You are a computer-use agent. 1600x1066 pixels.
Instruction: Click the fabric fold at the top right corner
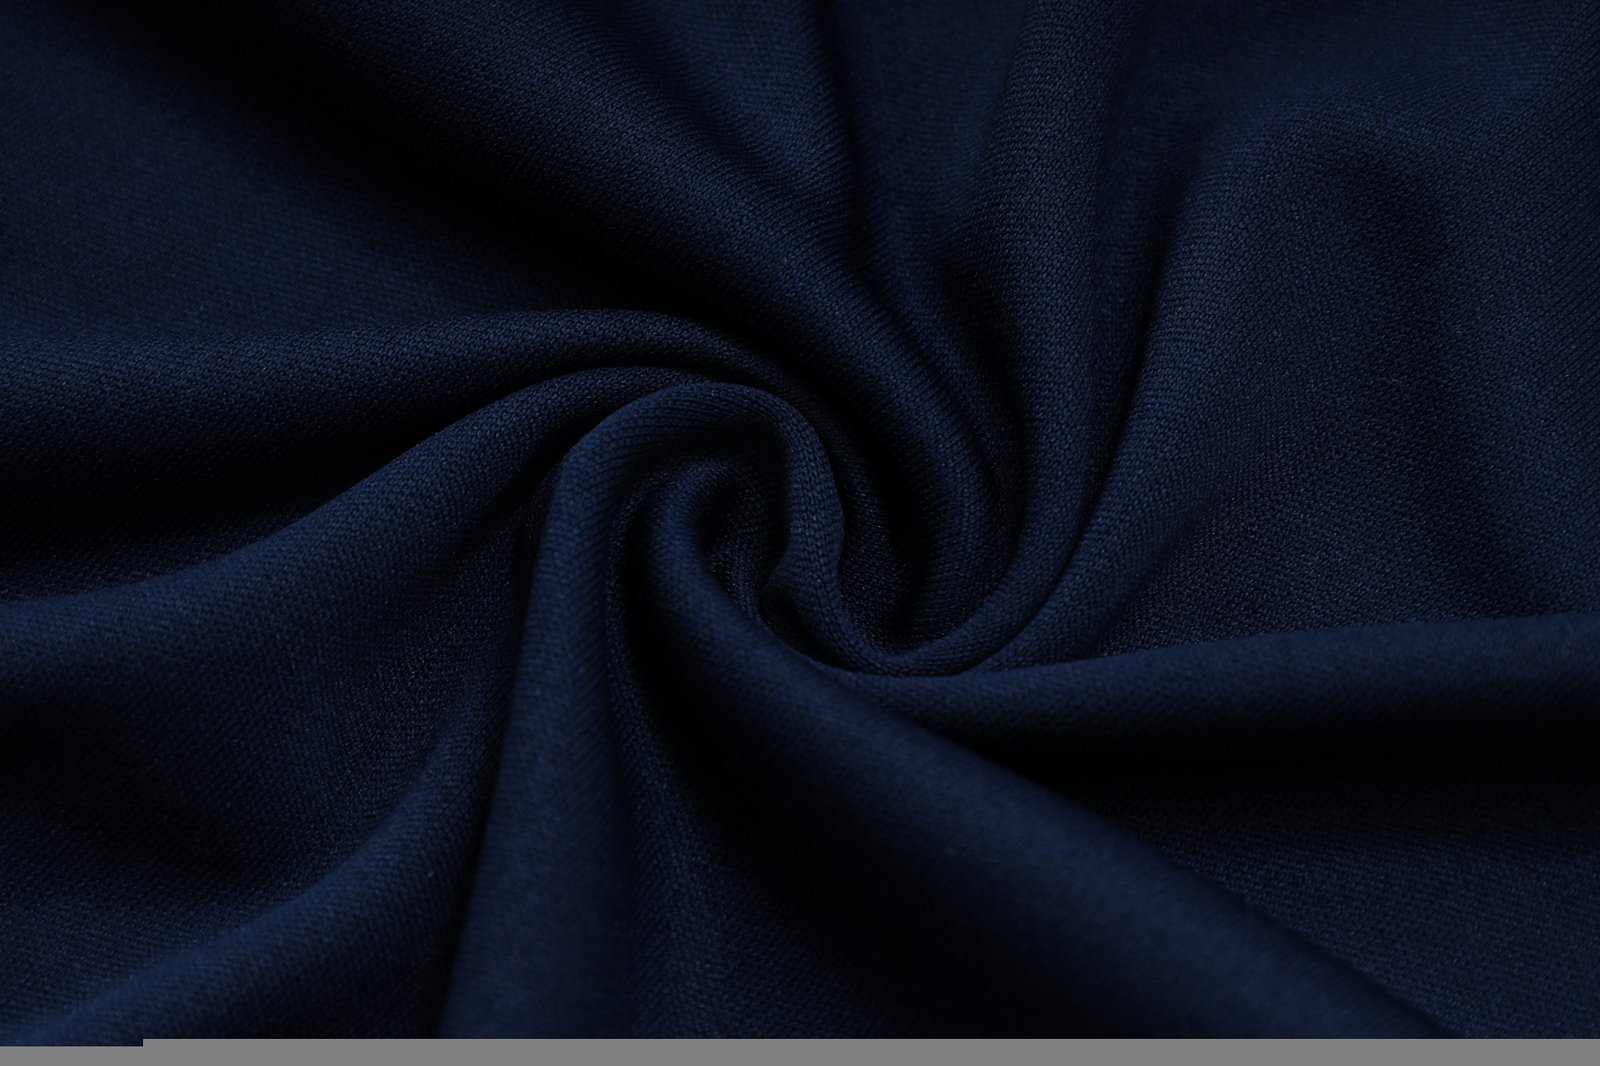1450,100
